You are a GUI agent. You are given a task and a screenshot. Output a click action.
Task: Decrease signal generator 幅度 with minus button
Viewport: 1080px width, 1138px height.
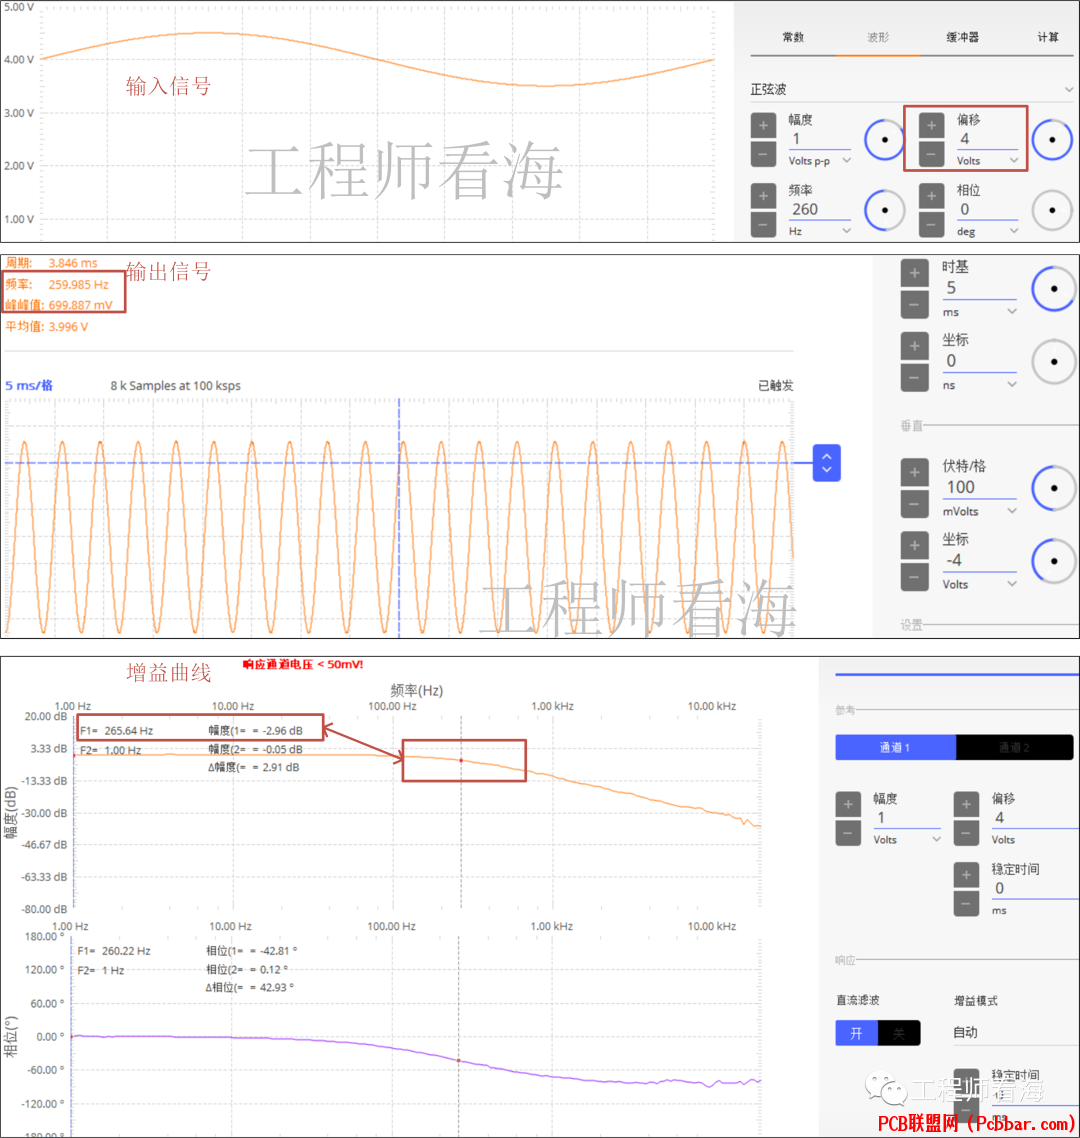[x=763, y=154]
